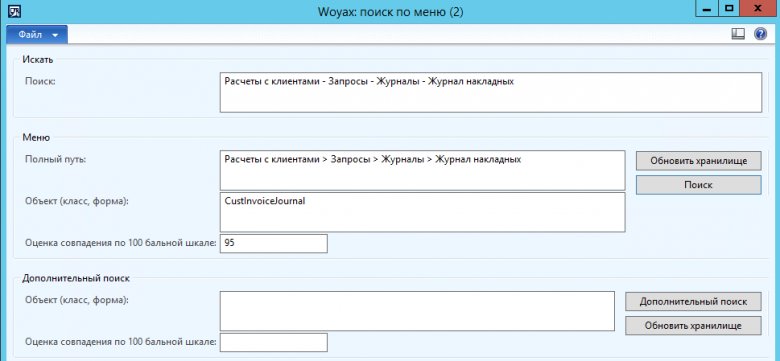Open the Файл menu
780x361 pixels.
pos(36,35)
